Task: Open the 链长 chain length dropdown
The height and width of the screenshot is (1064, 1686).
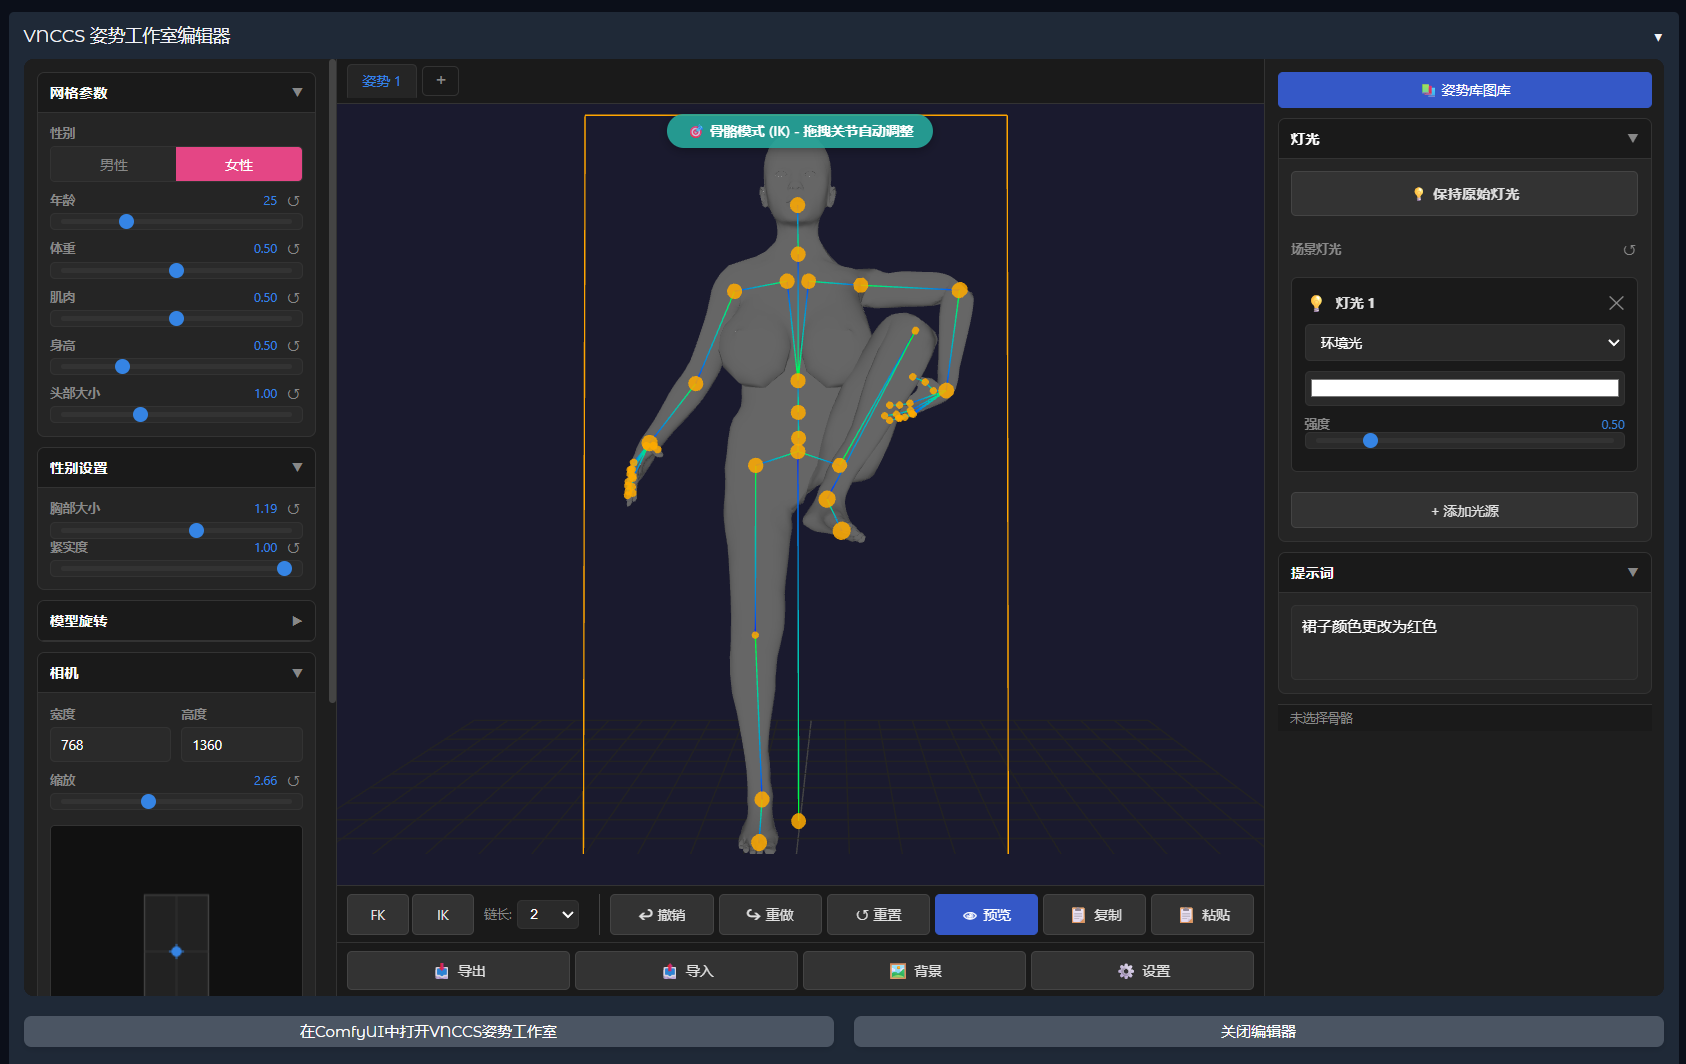Action: click(548, 915)
